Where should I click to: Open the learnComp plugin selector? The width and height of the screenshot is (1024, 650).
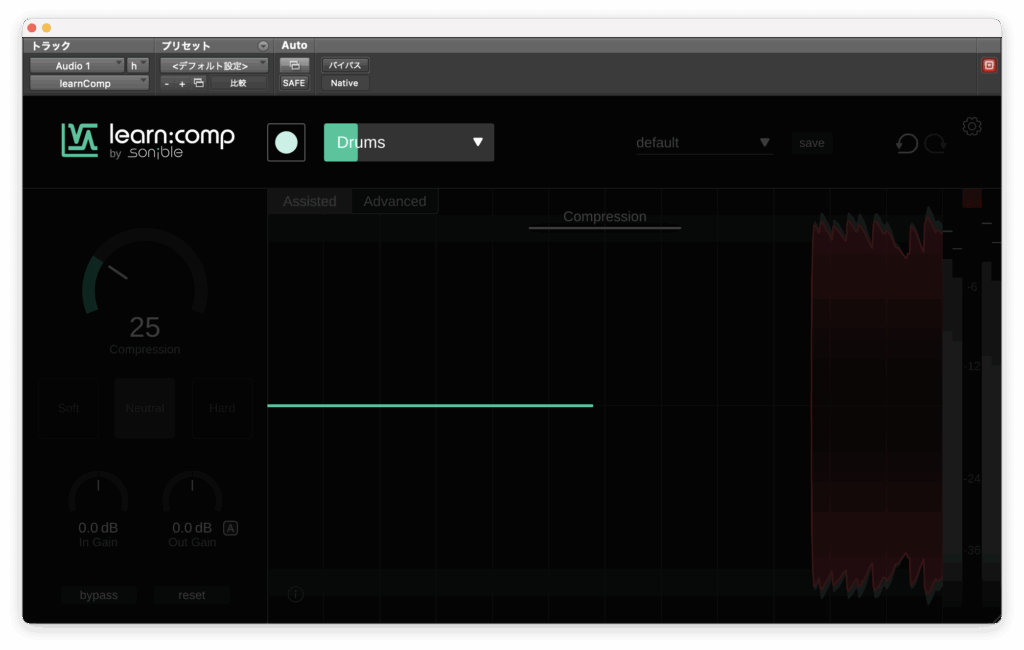(89, 84)
